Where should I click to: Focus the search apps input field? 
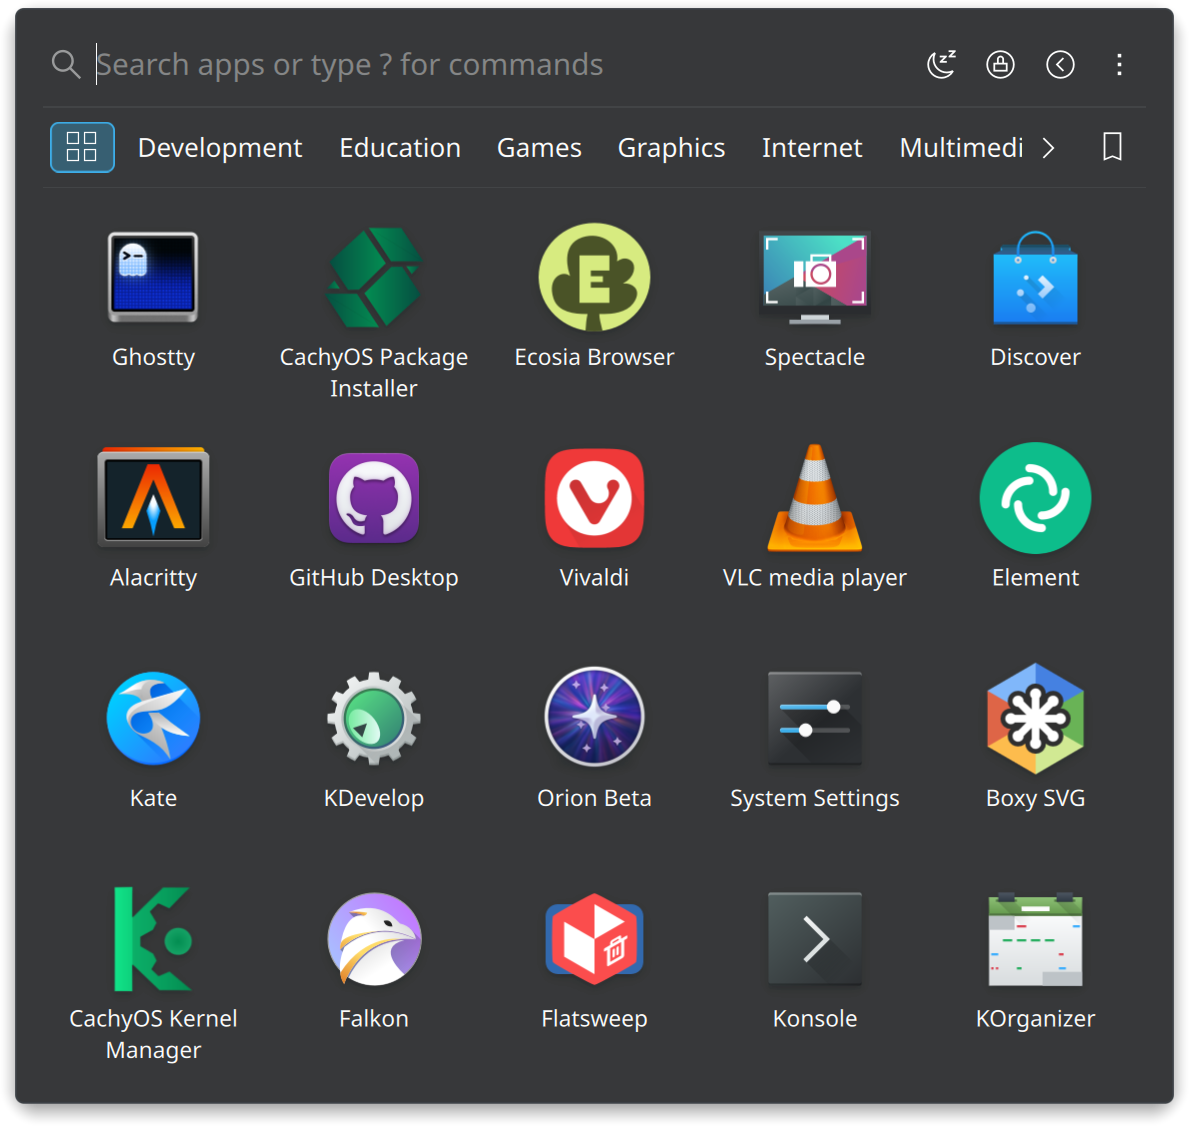point(500,64)
